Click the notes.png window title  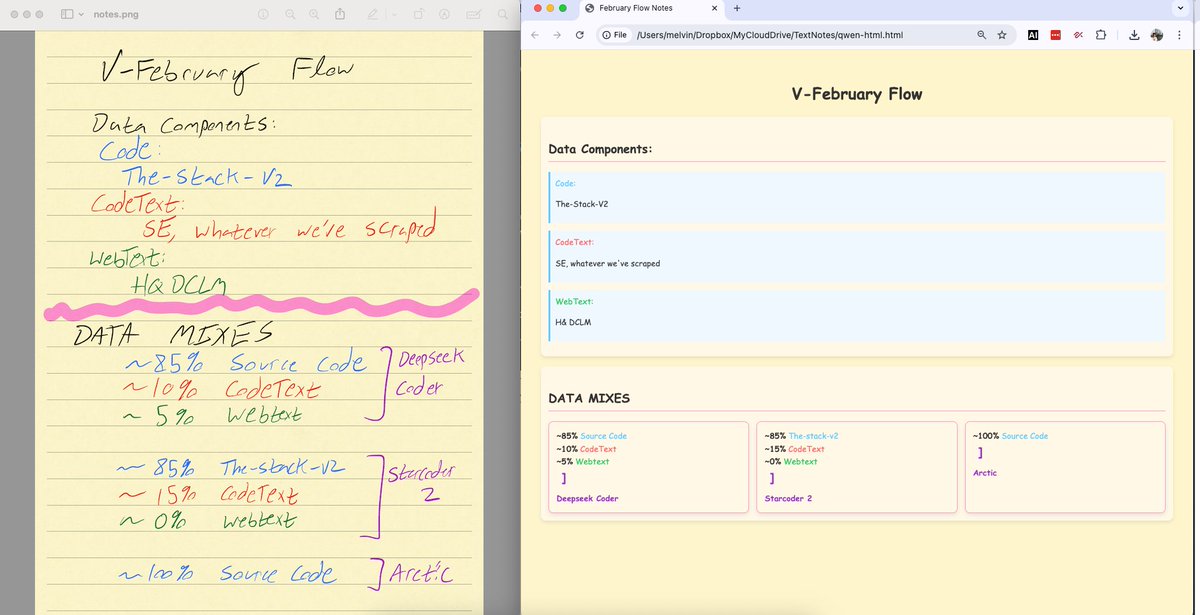point(117,15)
